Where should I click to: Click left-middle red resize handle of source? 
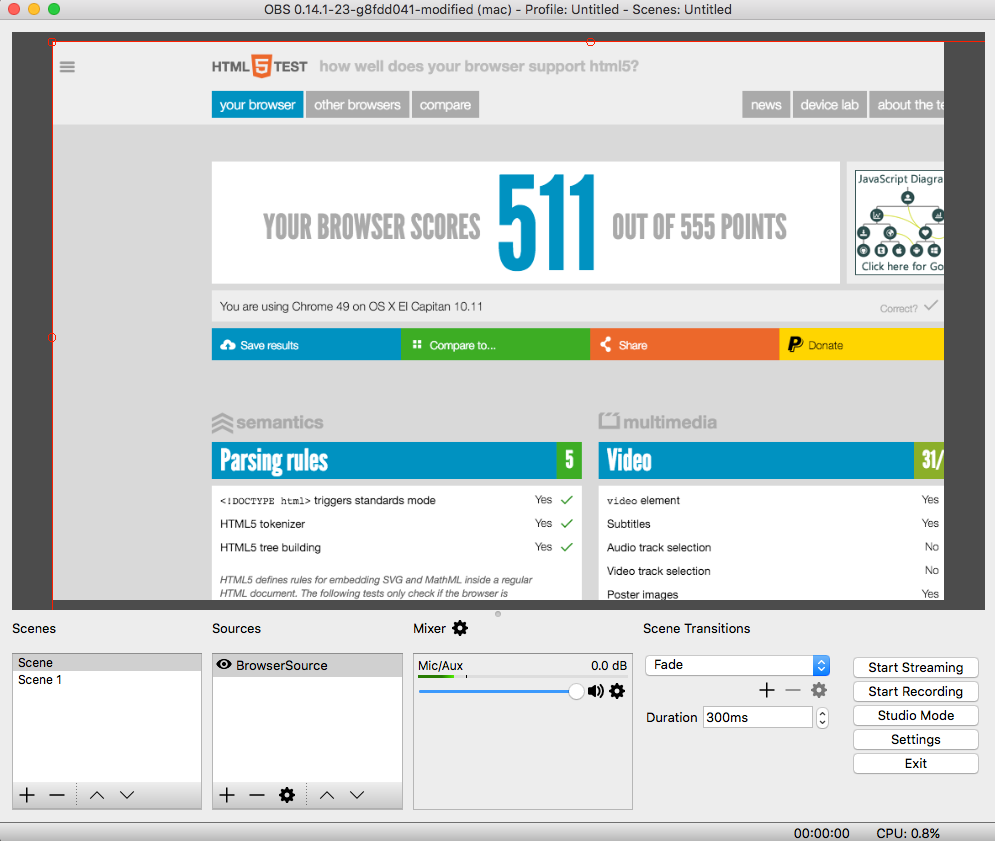52,338
